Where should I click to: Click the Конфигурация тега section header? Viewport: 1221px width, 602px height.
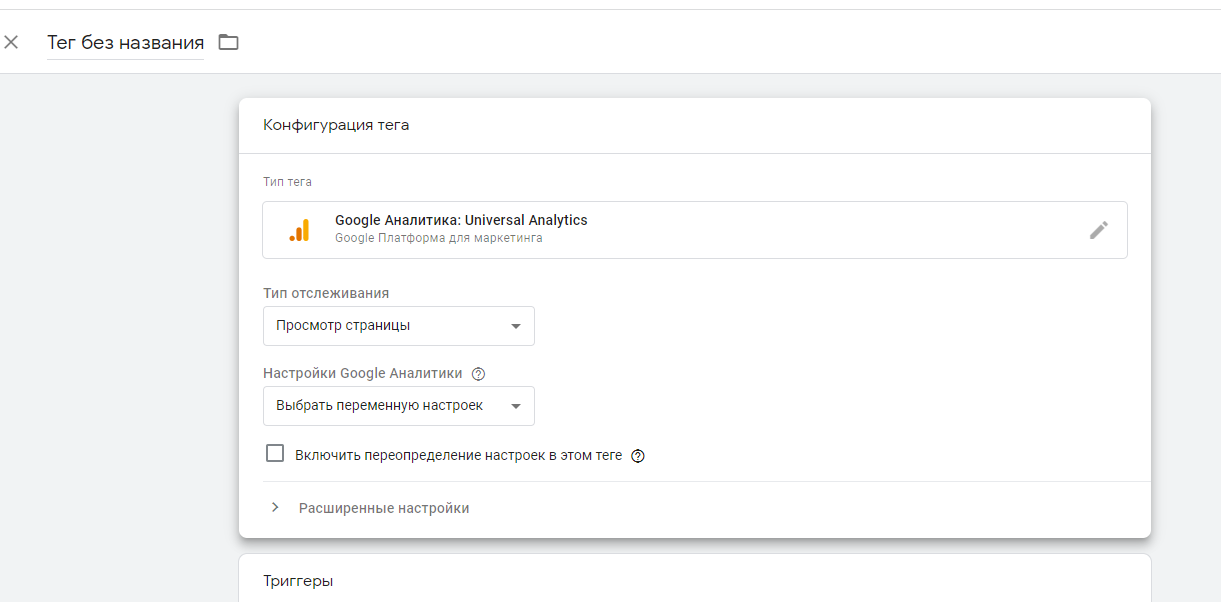point(336,125)
